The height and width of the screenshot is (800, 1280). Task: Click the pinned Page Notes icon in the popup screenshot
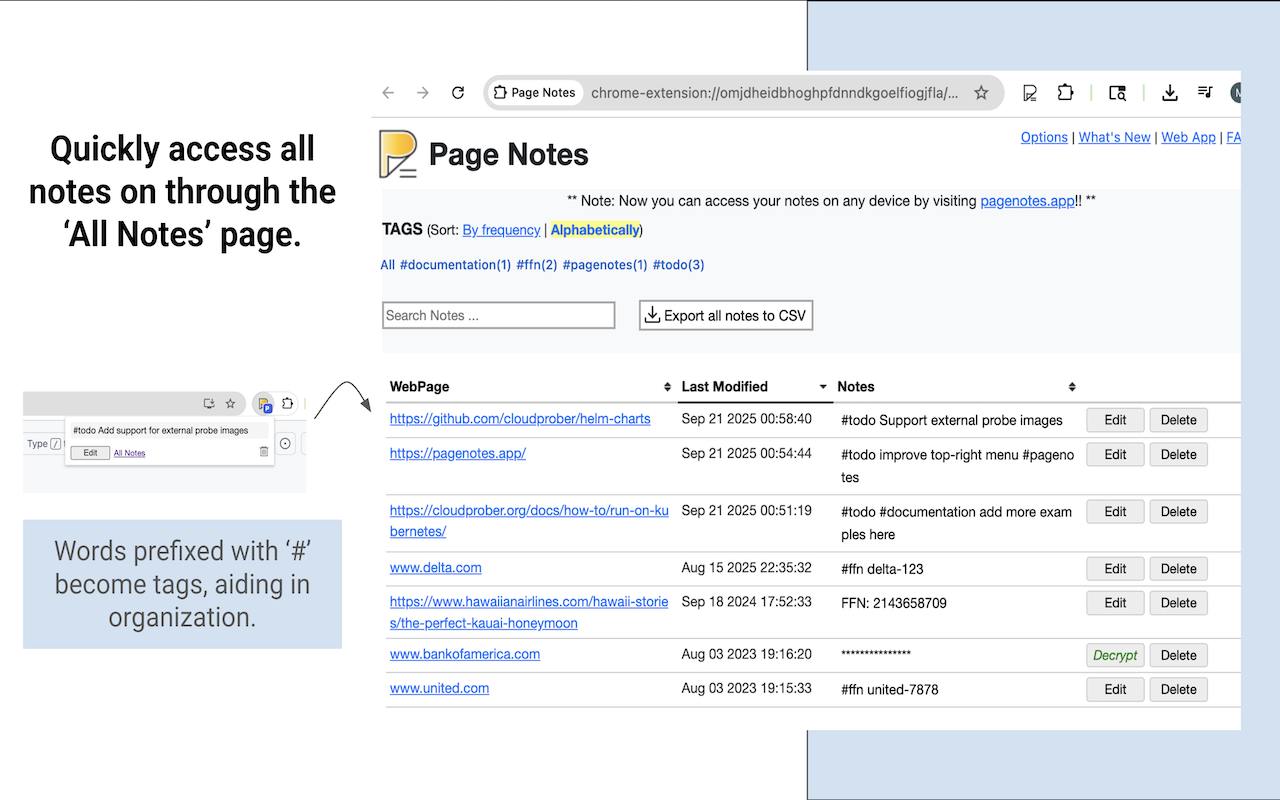[x=264, y=403]
